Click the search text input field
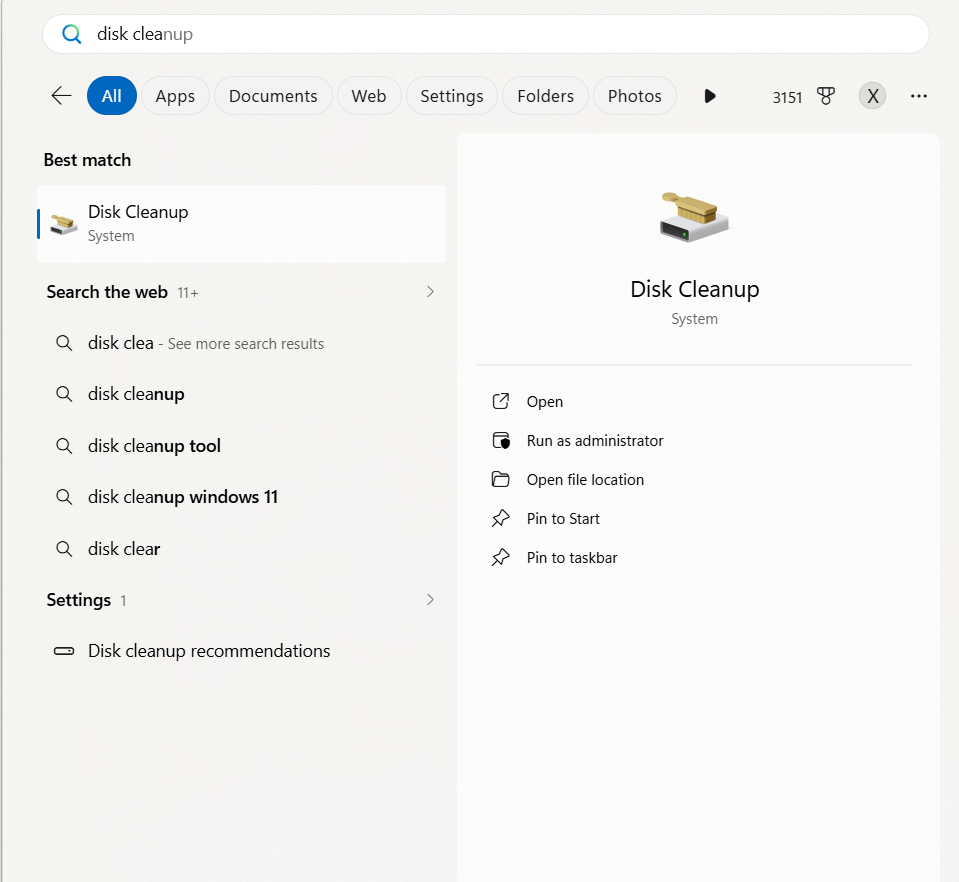Viewport: 959px width, 882px height. click(x=500, y=34)
